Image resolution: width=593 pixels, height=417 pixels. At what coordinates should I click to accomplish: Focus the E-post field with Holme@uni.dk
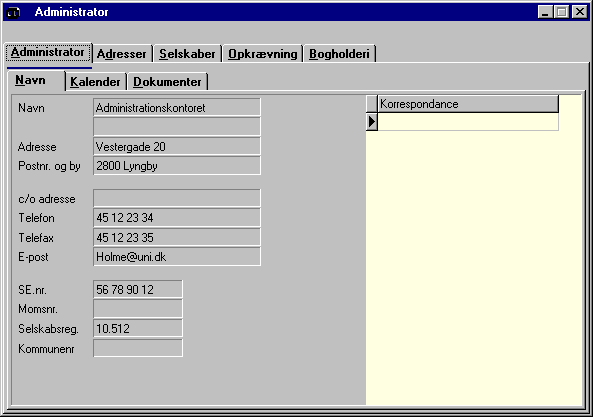(x=177, y=257)
